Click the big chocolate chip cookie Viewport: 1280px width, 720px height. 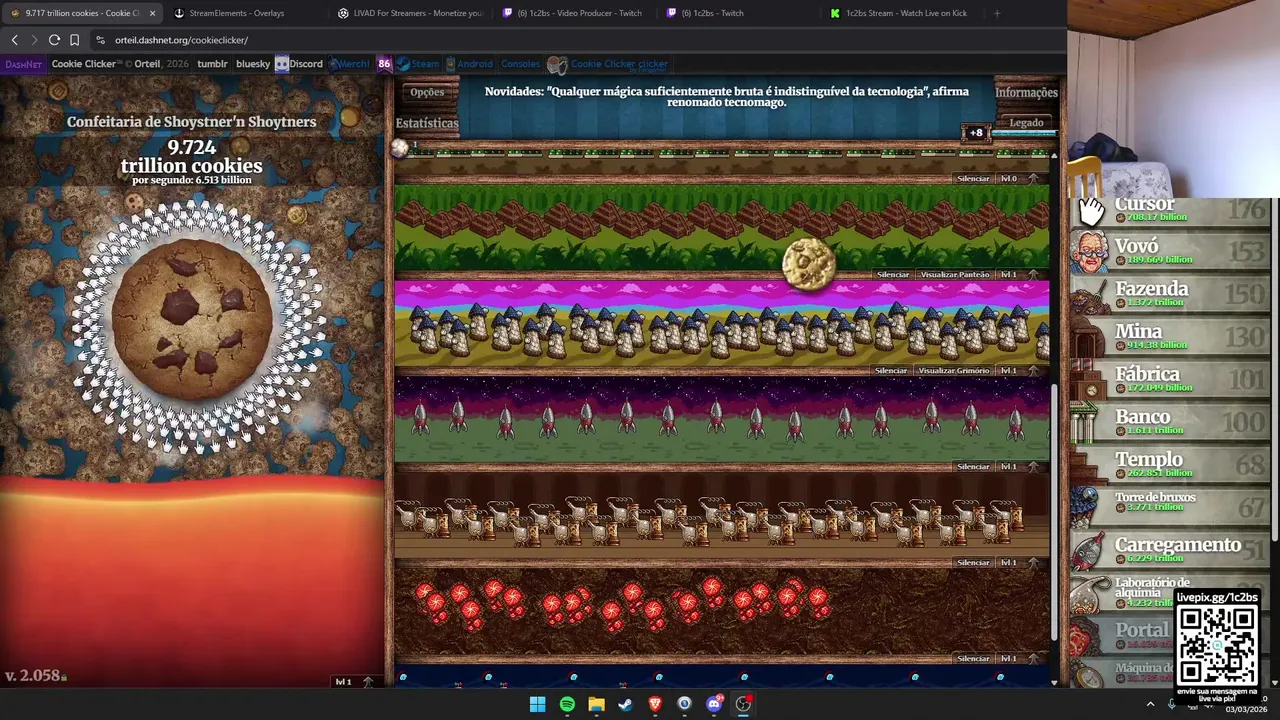(x=192, y=319)
